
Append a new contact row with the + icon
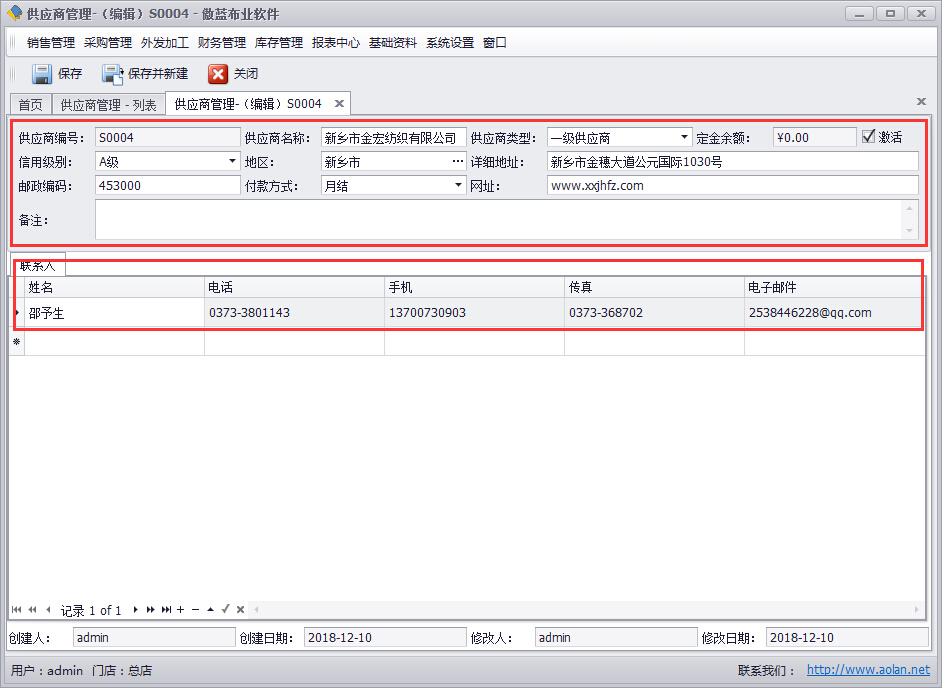tap(181, 609)
